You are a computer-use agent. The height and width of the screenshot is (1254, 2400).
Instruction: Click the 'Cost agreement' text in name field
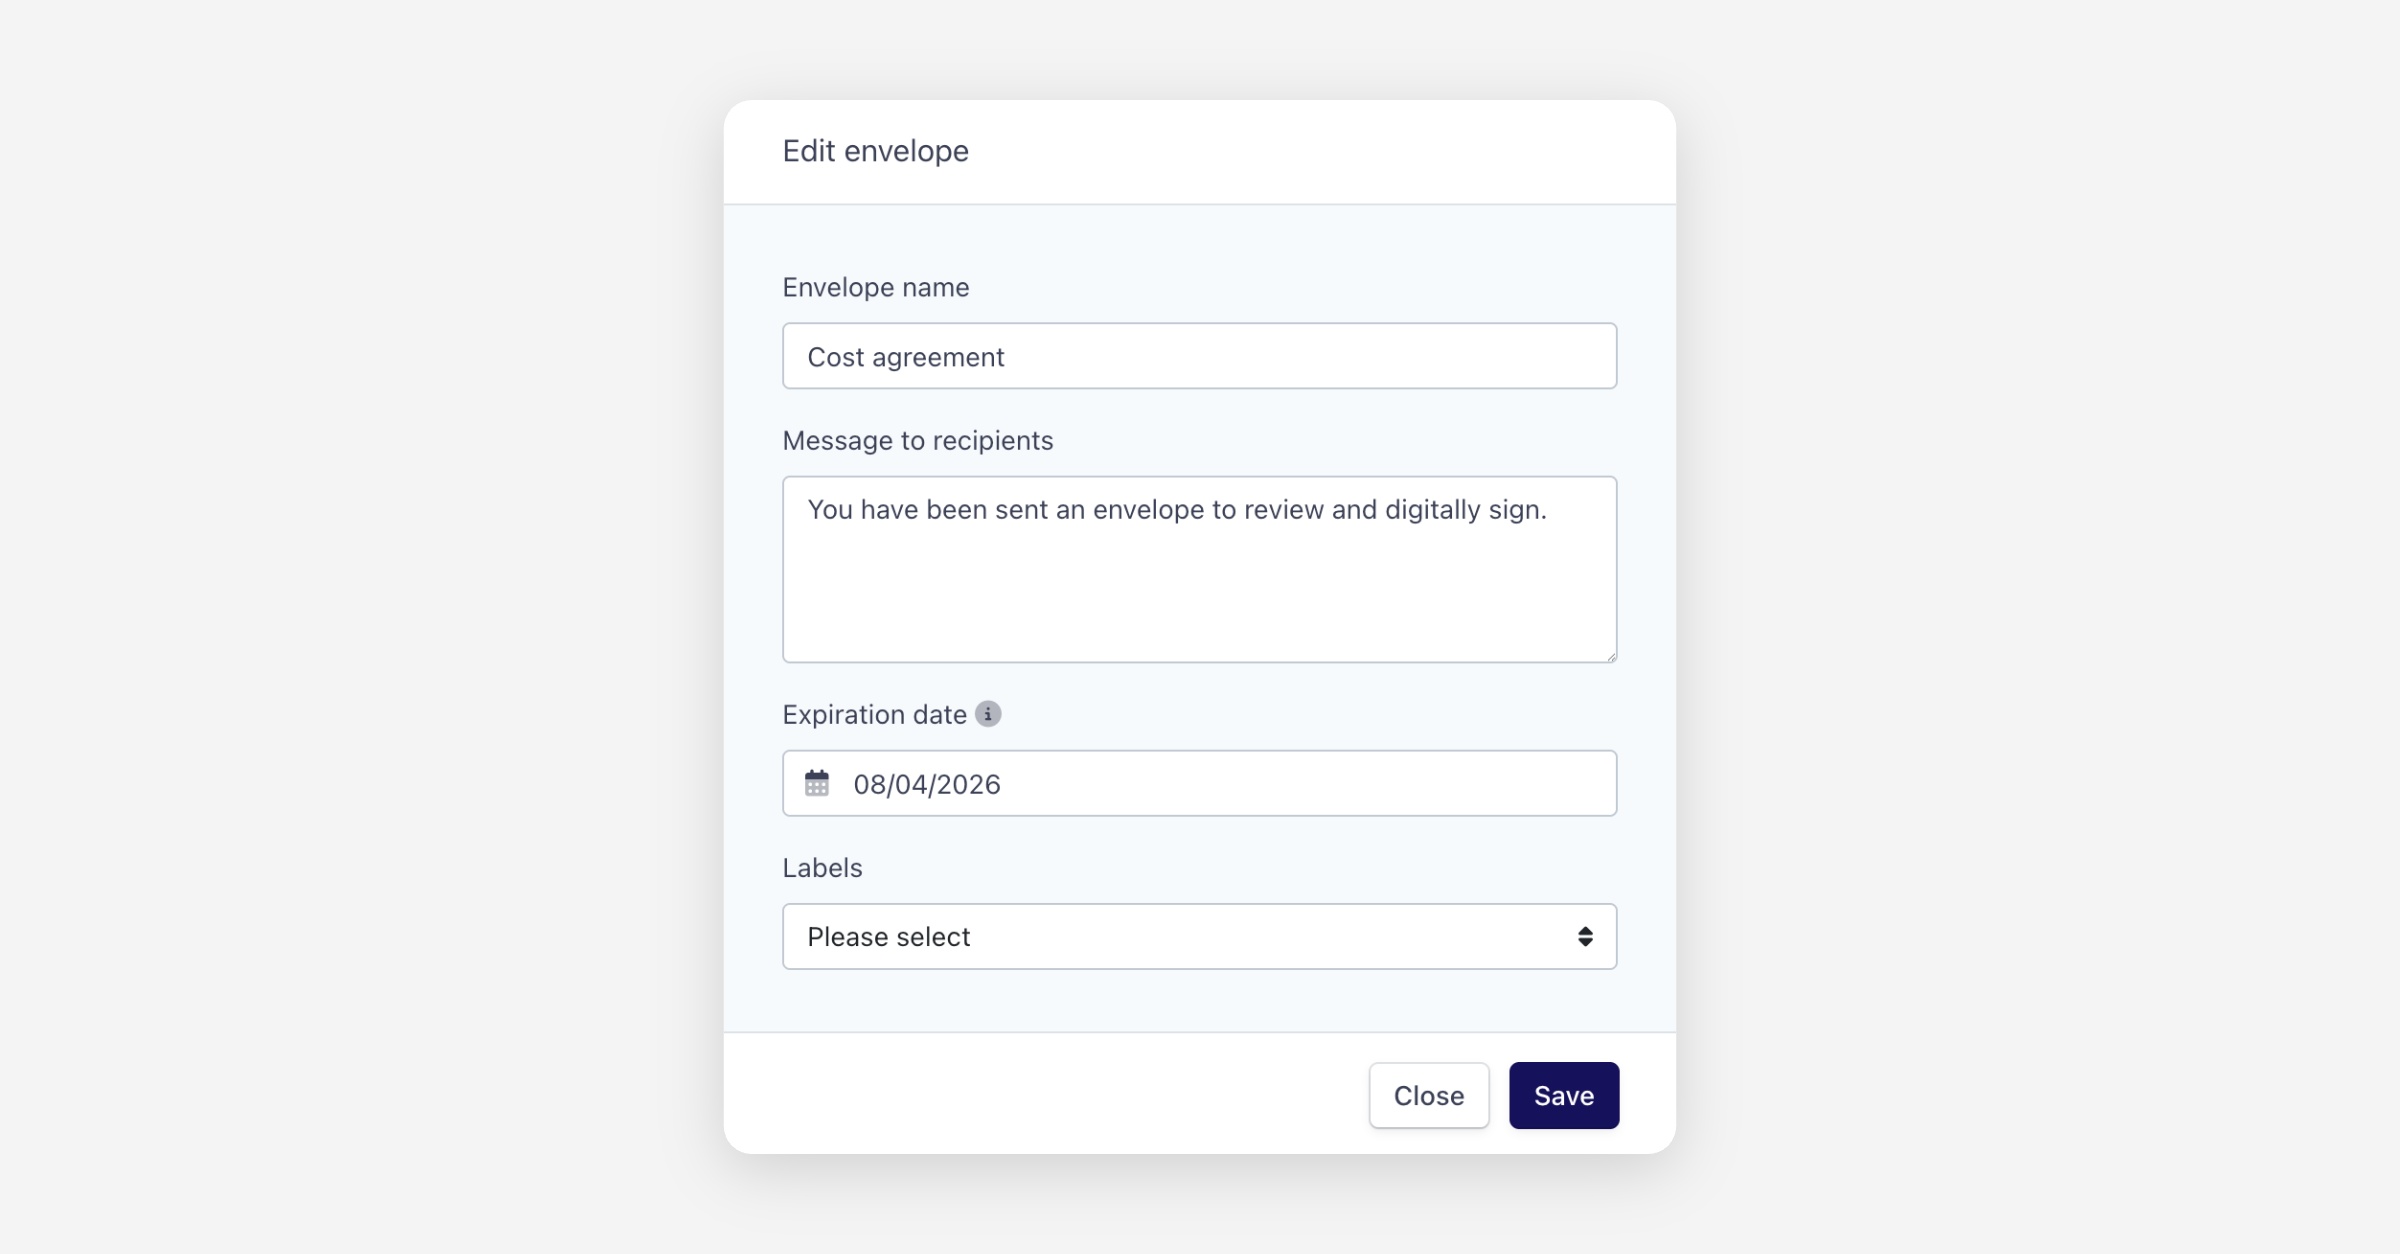(905, 357)
